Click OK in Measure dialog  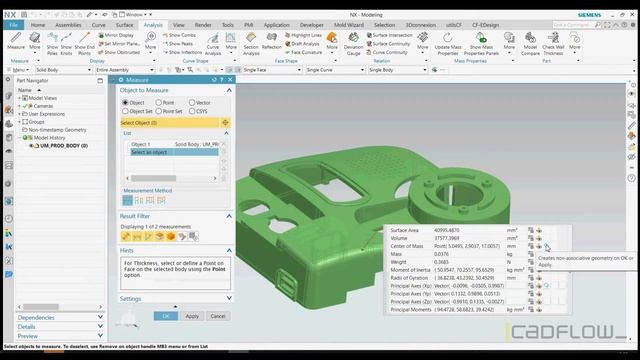[166, 316]
